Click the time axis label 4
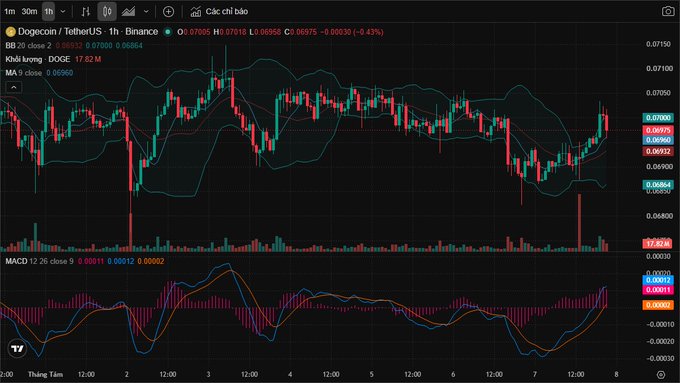The image size is (680, 383). point(290,374)
